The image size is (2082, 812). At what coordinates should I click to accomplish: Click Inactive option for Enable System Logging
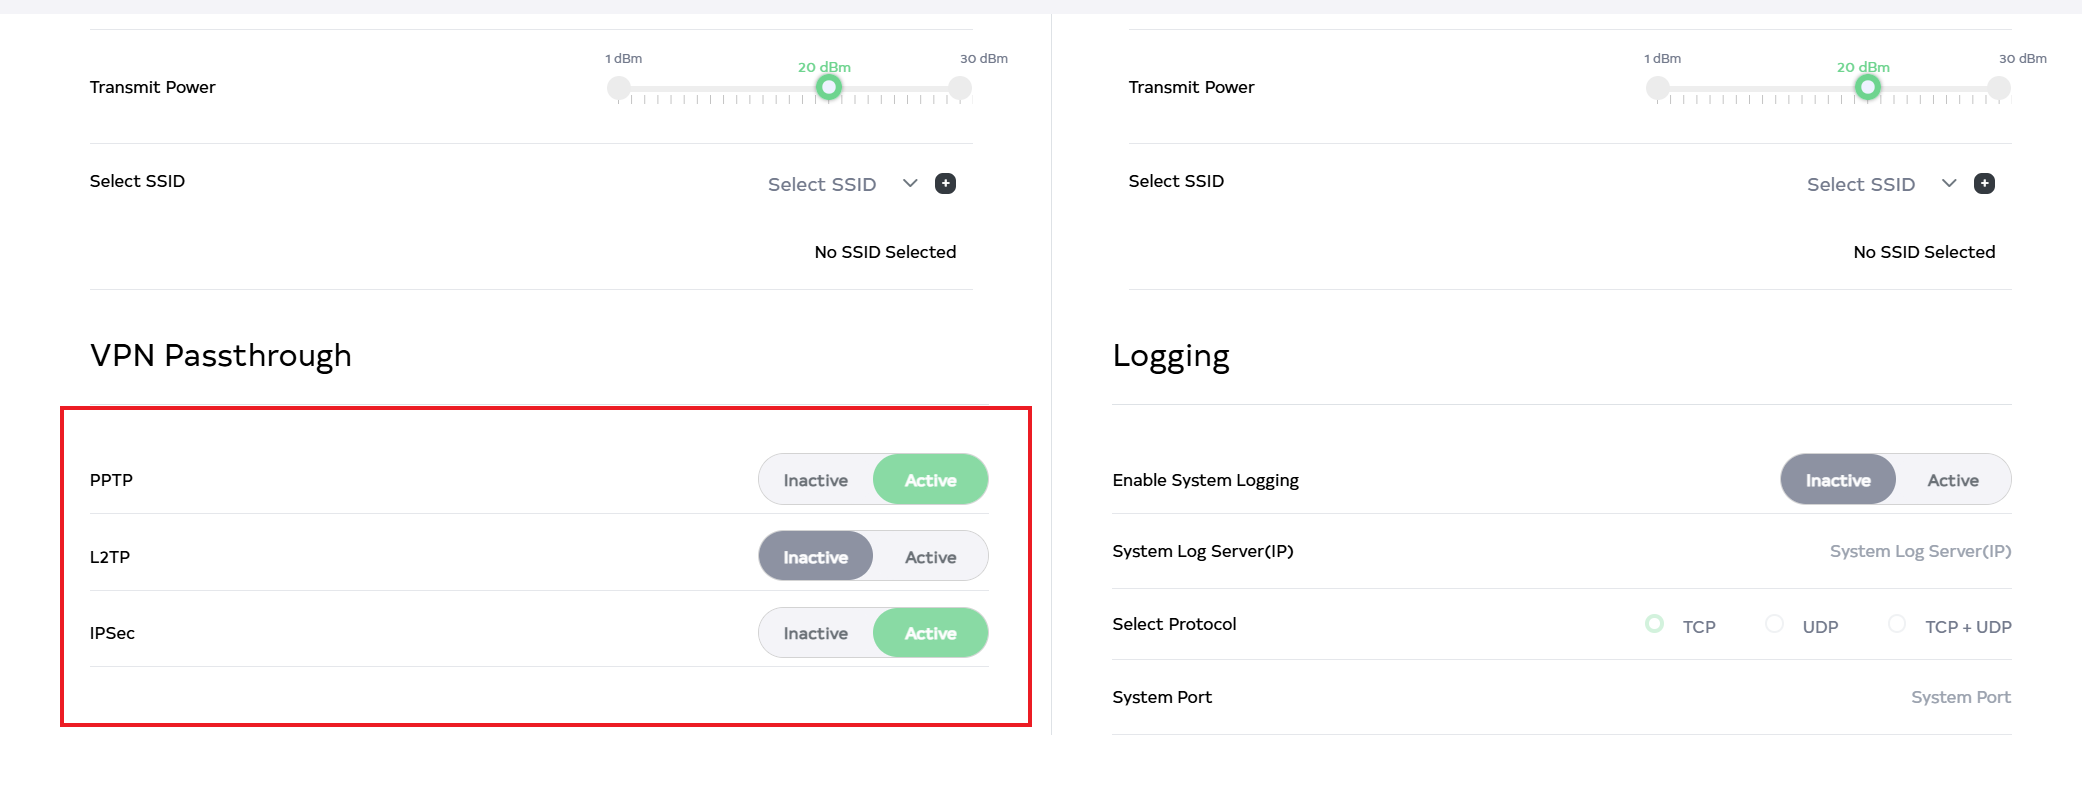click(1837, 480)
